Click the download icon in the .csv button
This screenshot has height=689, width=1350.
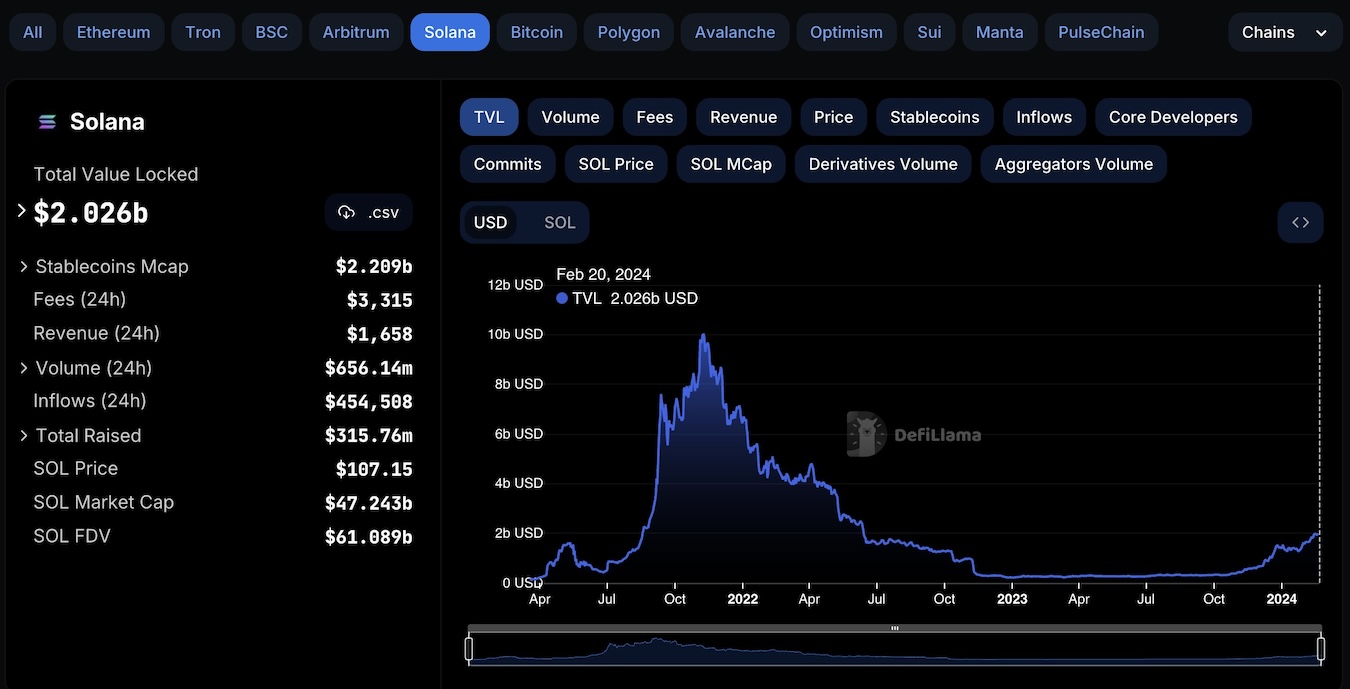(347, 212)
